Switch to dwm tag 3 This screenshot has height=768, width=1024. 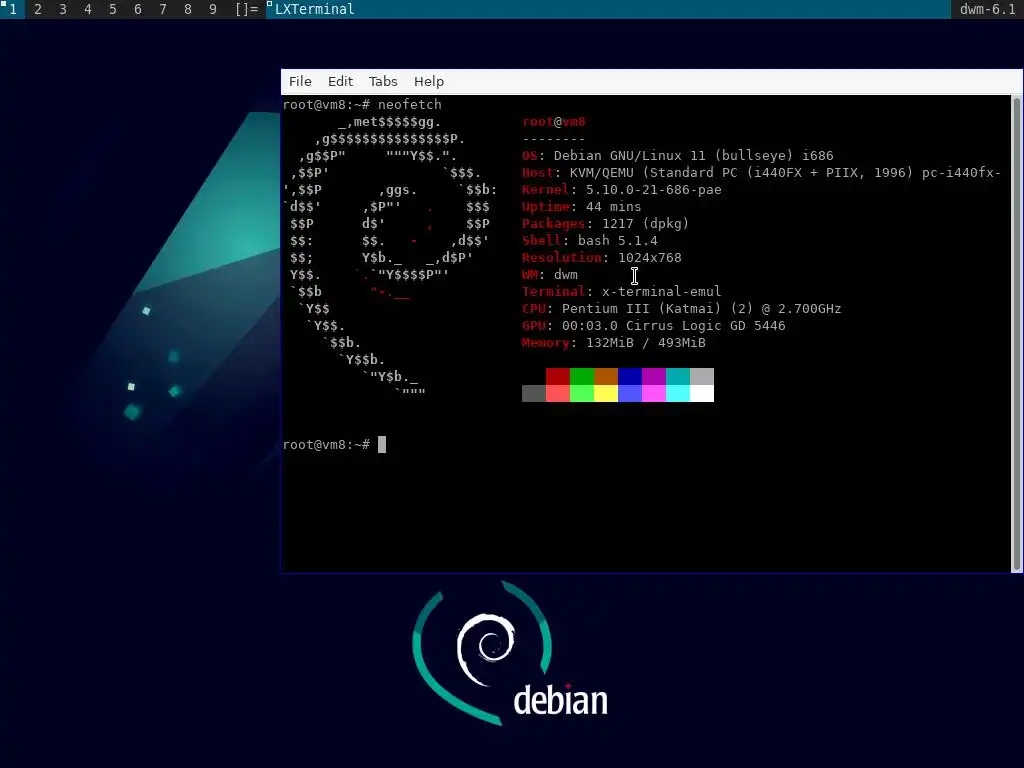pos(63,9)
